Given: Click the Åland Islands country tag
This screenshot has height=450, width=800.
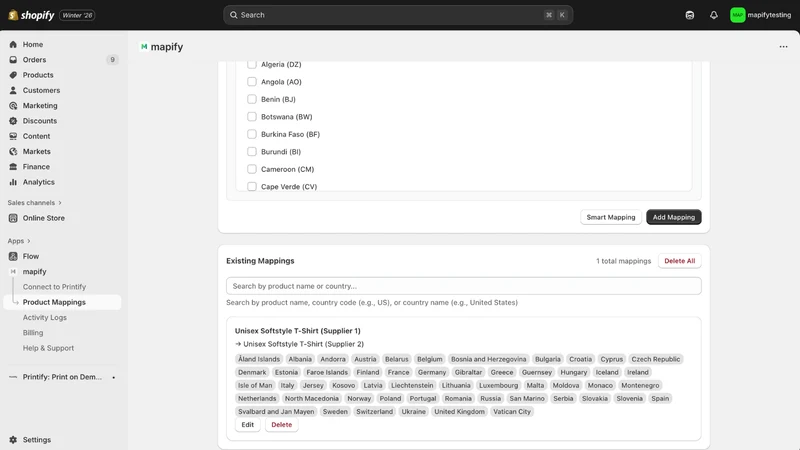Looking at the screenshot, I should pyautogui.click(x=259, y=359).
